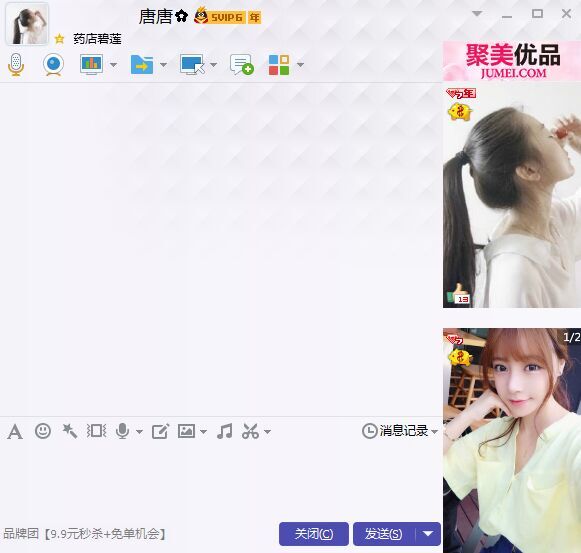The width and height of the screenshot is (581, 553).
Task: Open the 聚美优品 JUMEI.COM ad banner
Action: (512, 61)
